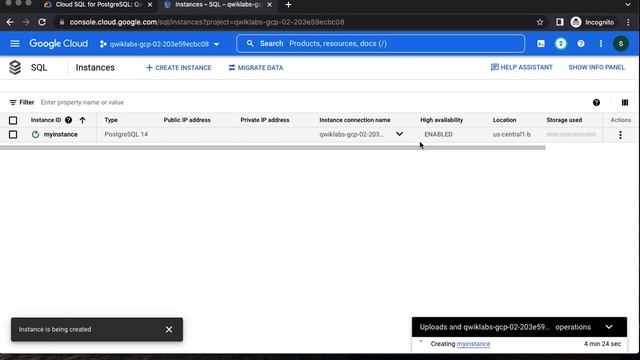
Task: Click CREATE INSTANCE button
Action: pyautogui.click(x=179, y=68)
